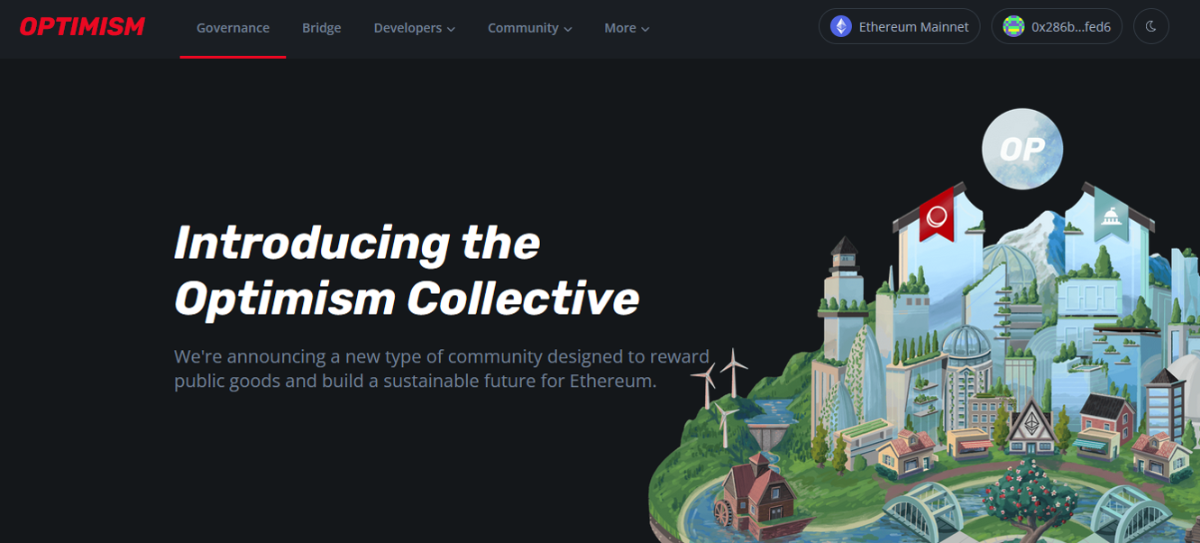Open the Governance tab

point(233,28)
